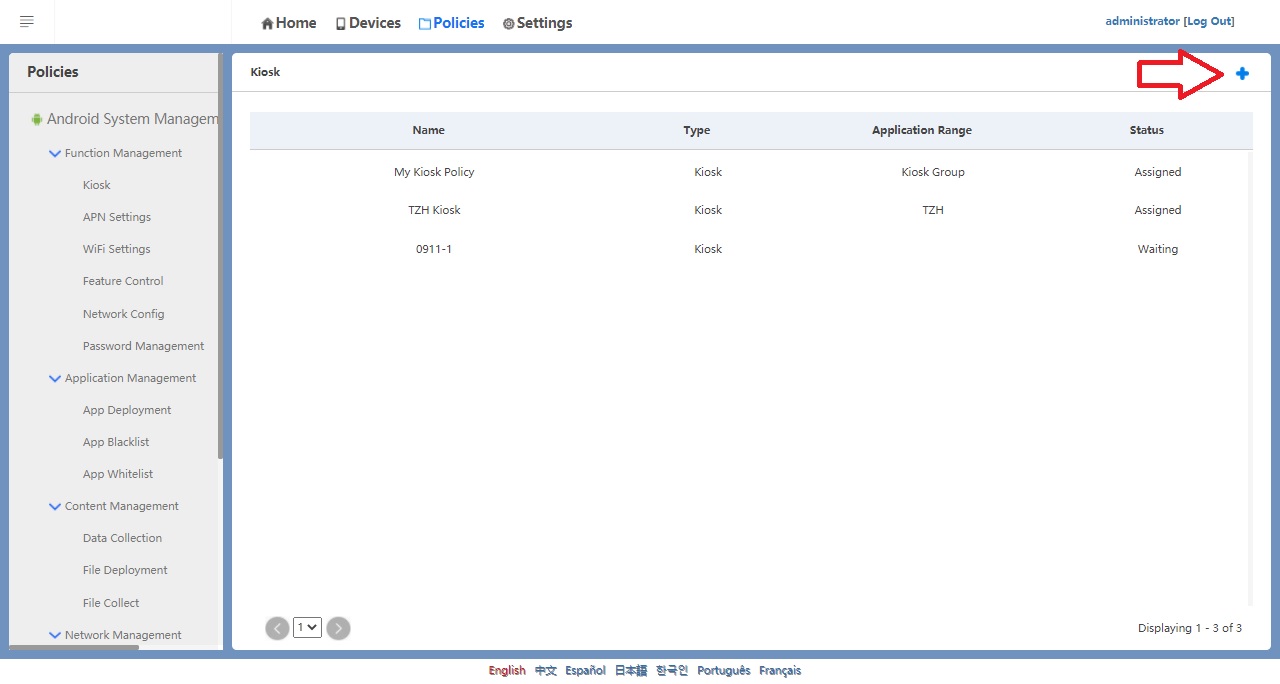Image resolution: width=1280 pixels, height=684 pixels.
Task: Open the Home tab
Action: [289, 23]
